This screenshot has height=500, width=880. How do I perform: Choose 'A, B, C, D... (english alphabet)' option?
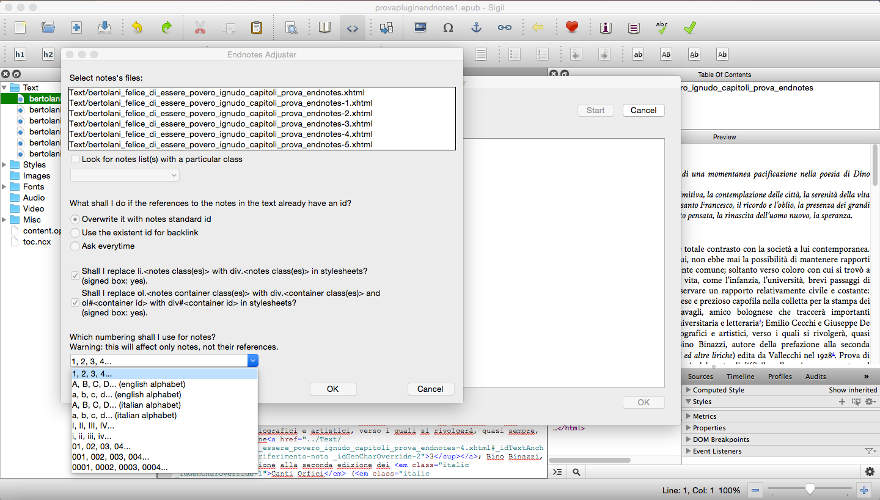(164, 384)
